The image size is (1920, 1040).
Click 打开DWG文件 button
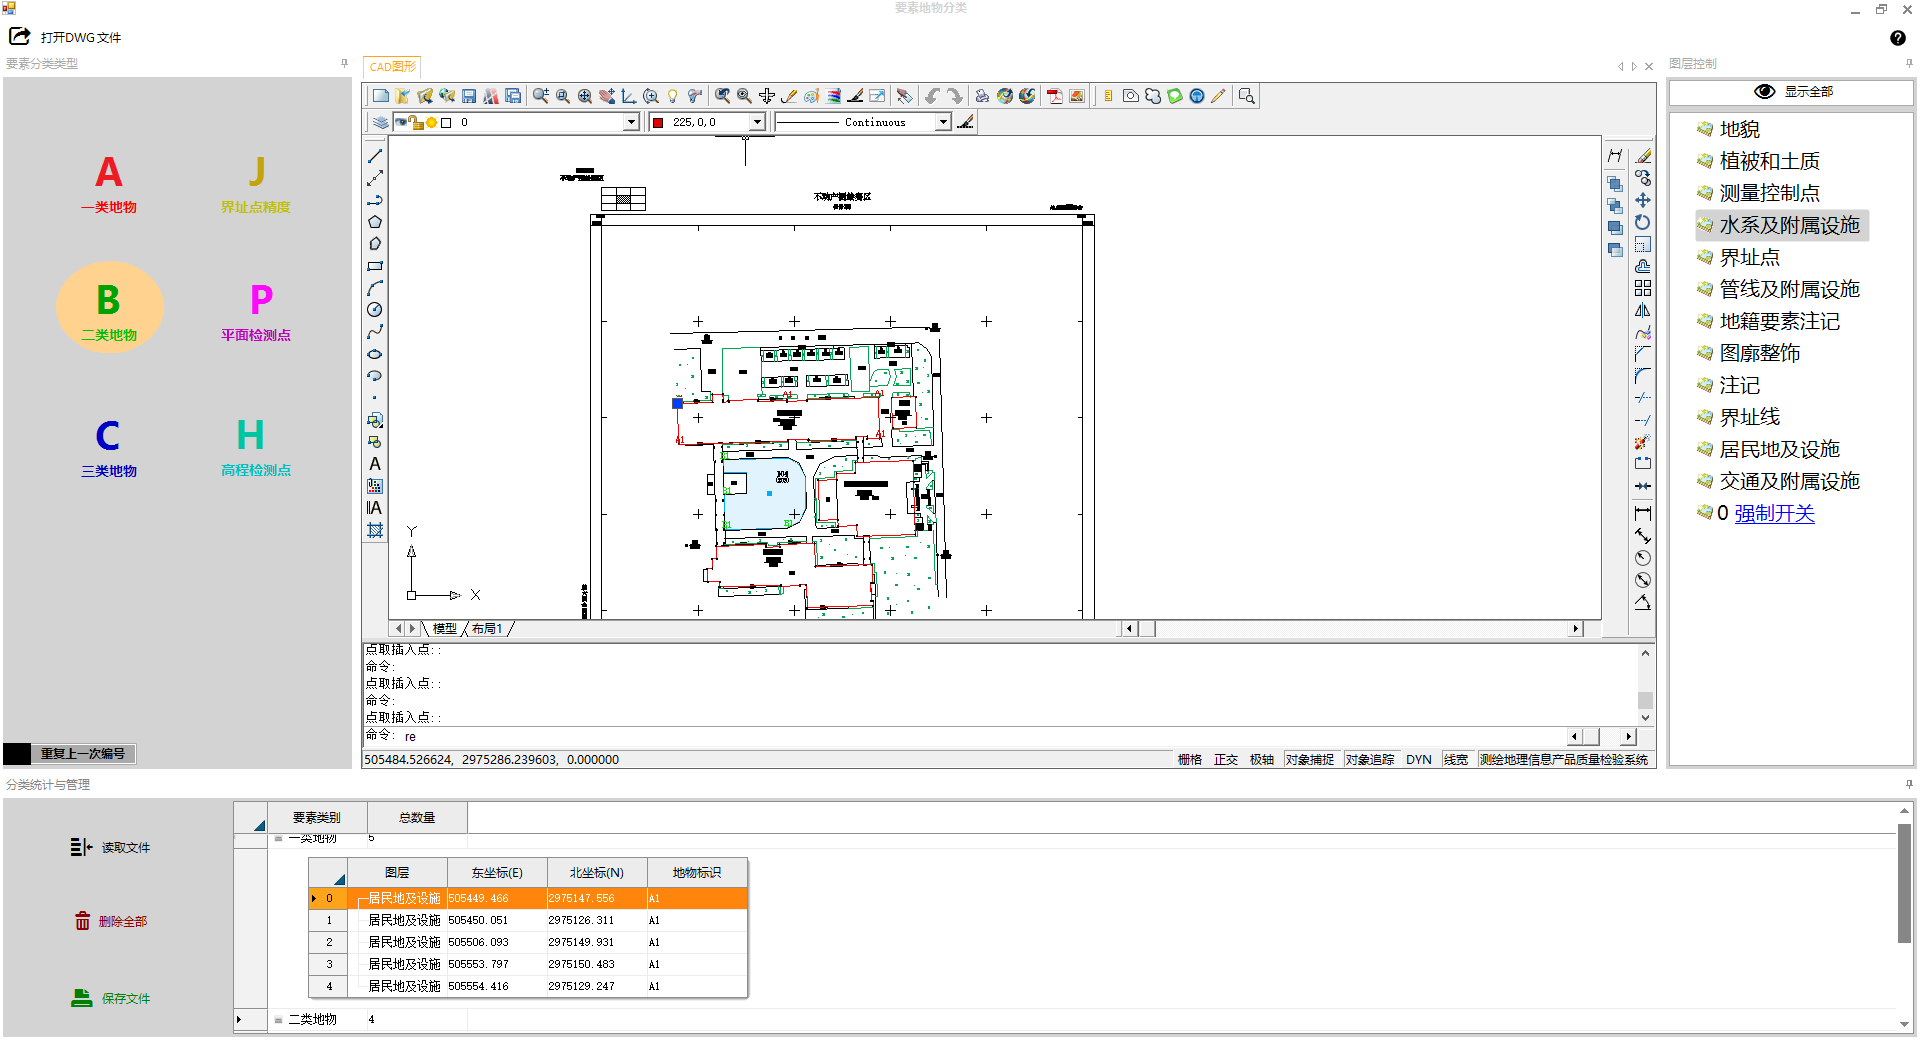(x=65, y=37)
